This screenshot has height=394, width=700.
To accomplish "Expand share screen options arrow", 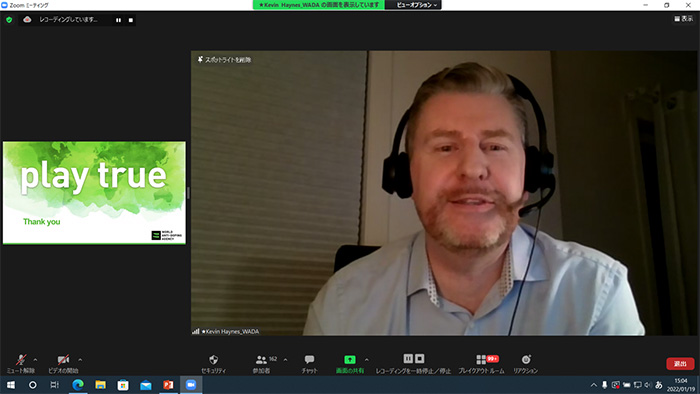I will tap(367, 360).
